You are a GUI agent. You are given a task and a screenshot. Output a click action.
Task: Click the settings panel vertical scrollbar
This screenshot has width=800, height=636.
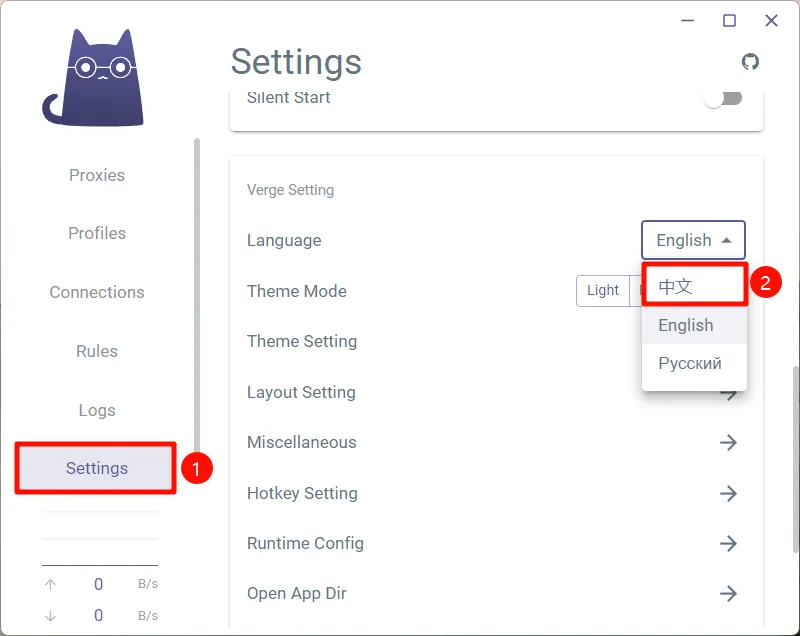coord(795,459)
